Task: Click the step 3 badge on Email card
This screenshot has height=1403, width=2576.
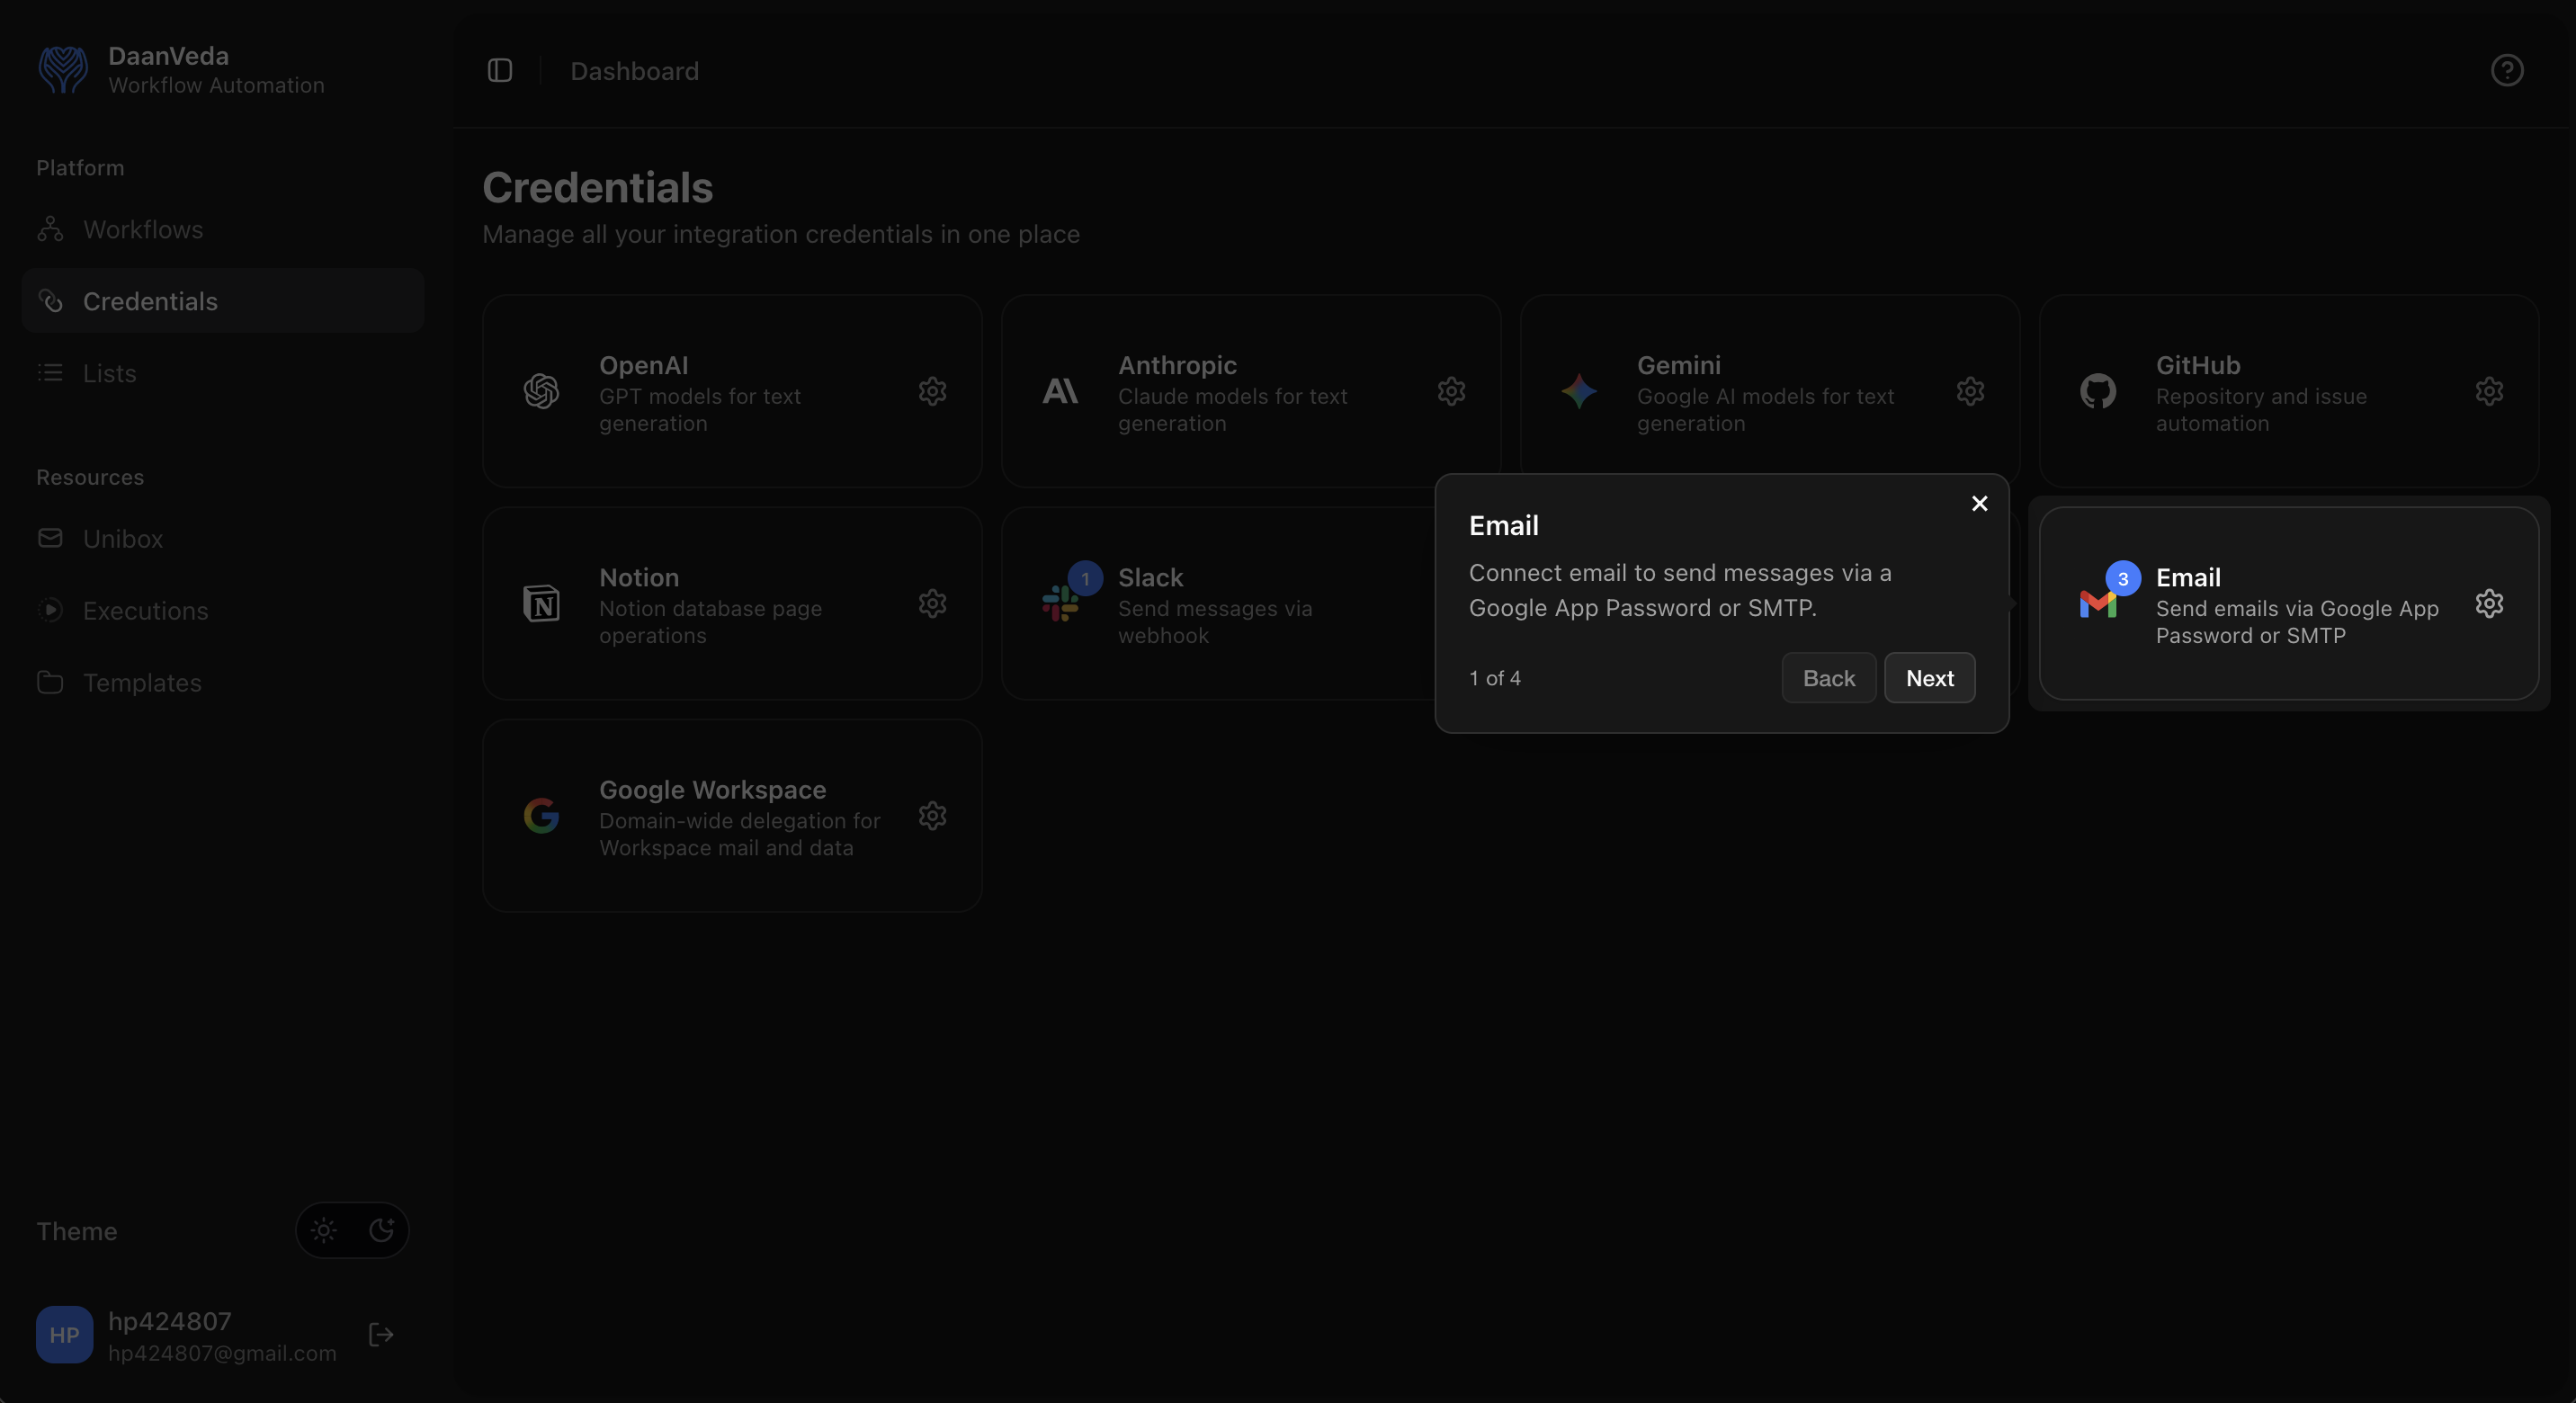Action: [x=2122, y=578]
